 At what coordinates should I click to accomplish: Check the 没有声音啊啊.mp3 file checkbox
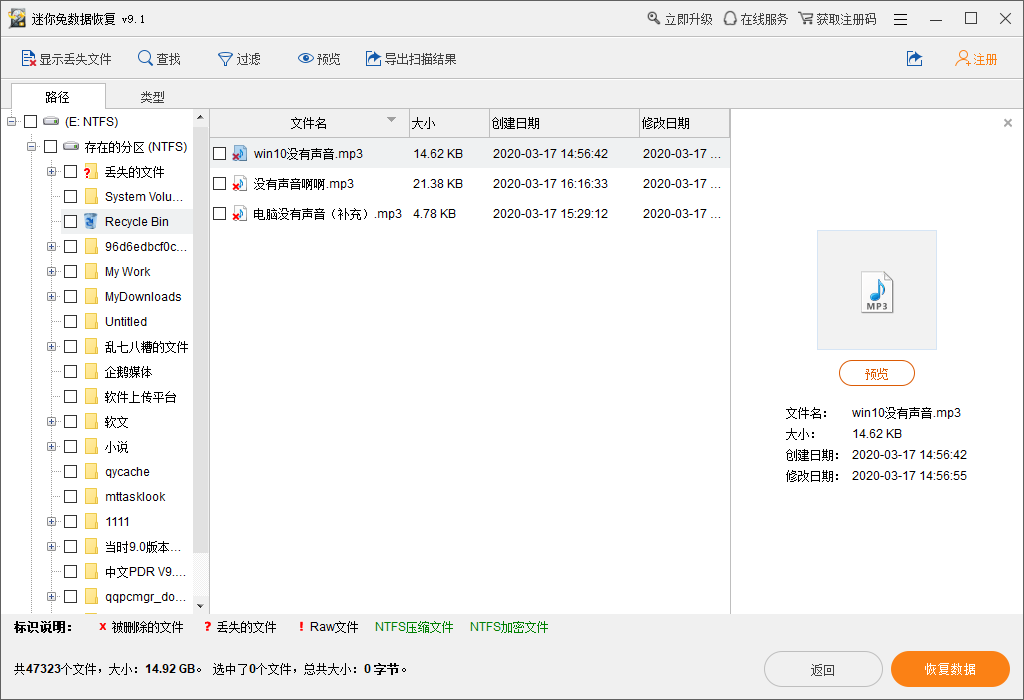[x=219, y=183]
